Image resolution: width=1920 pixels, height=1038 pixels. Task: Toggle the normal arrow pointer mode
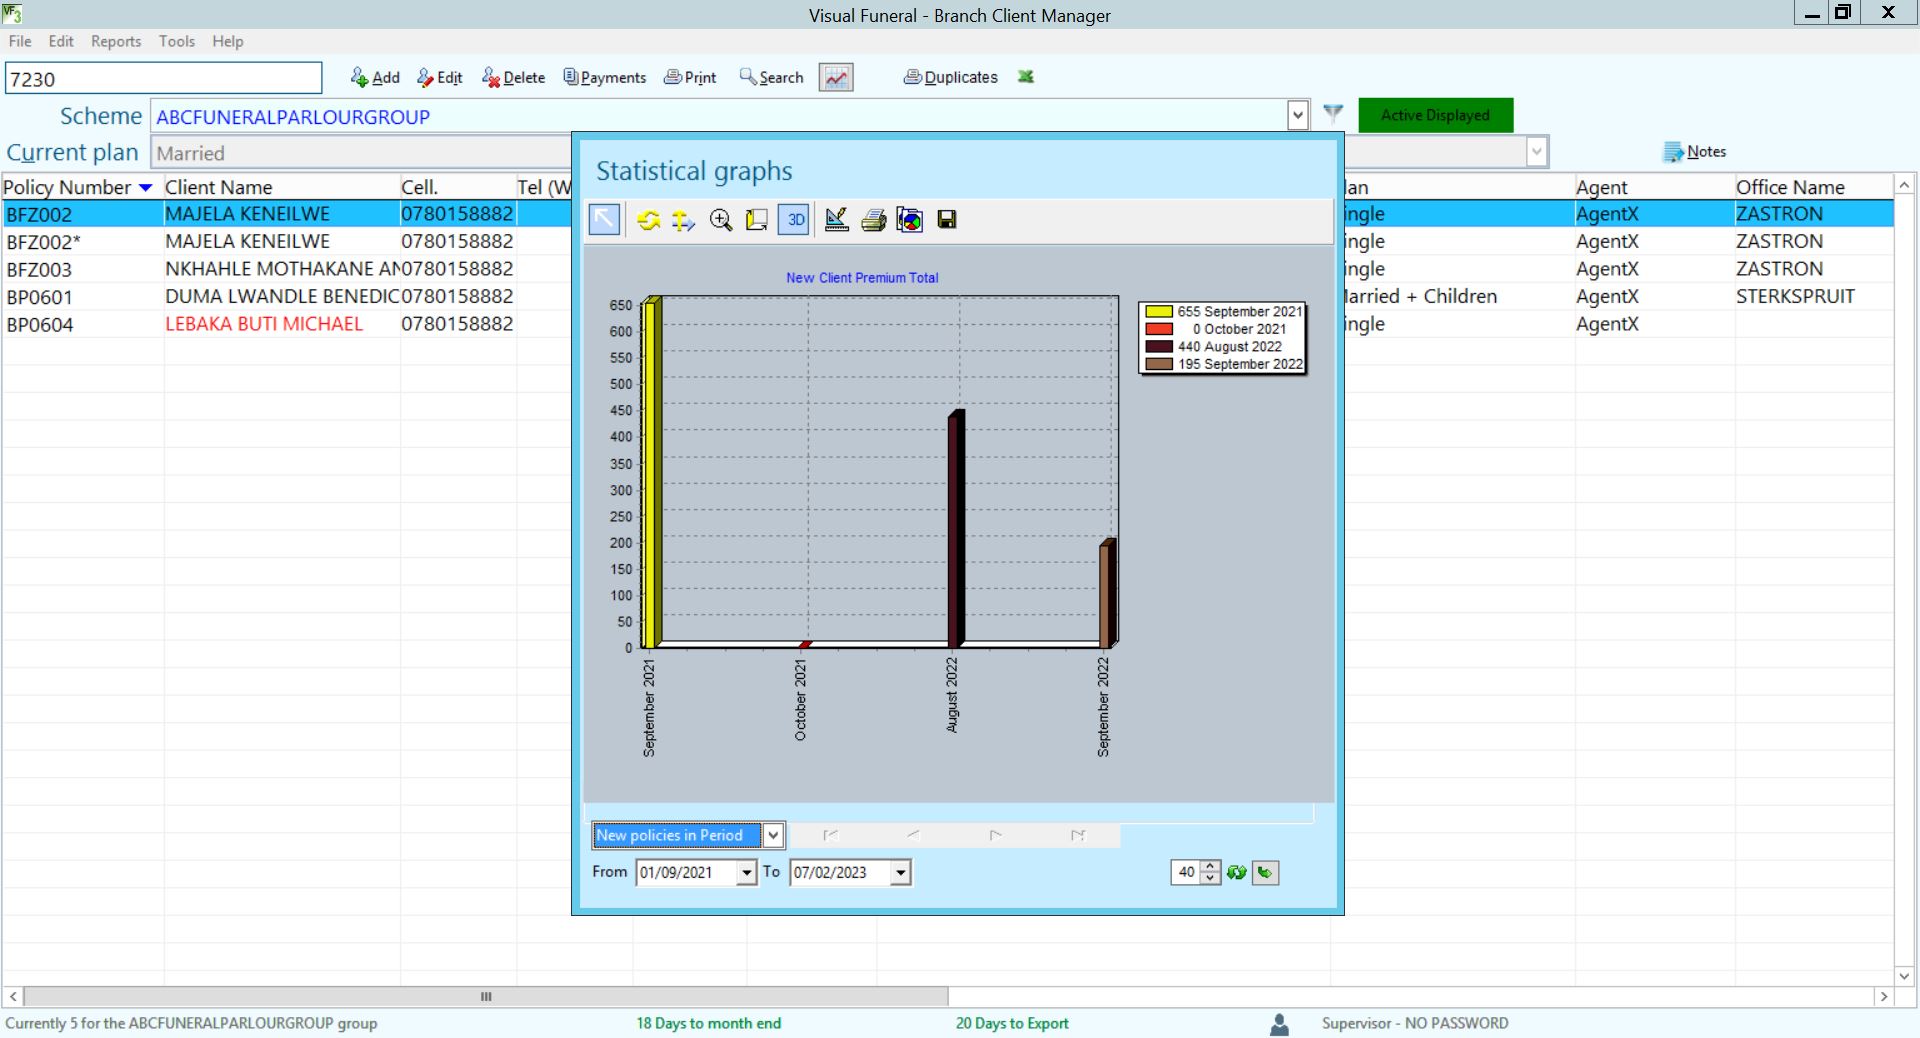click(x=605, y=220)
